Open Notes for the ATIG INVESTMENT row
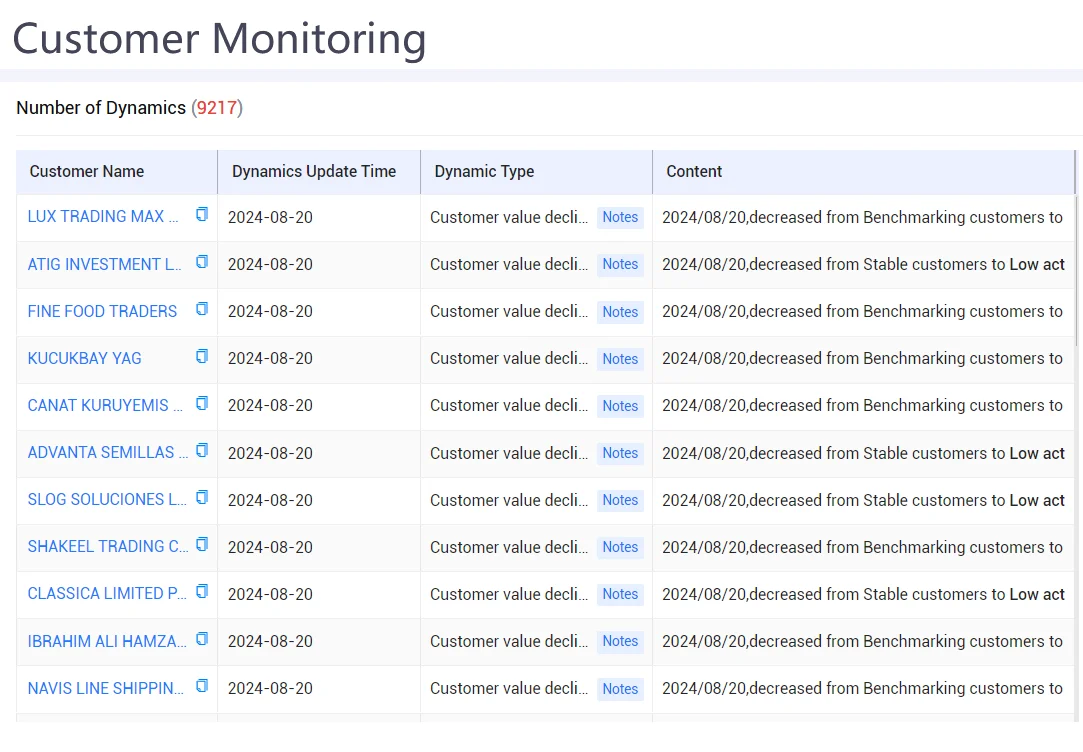Image resolution: width=1083 pixels, height=752 pixels. coord(620,264)
